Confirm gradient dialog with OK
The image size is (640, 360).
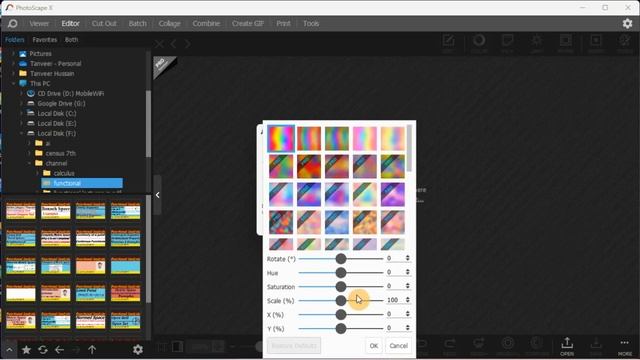point(374,346)
